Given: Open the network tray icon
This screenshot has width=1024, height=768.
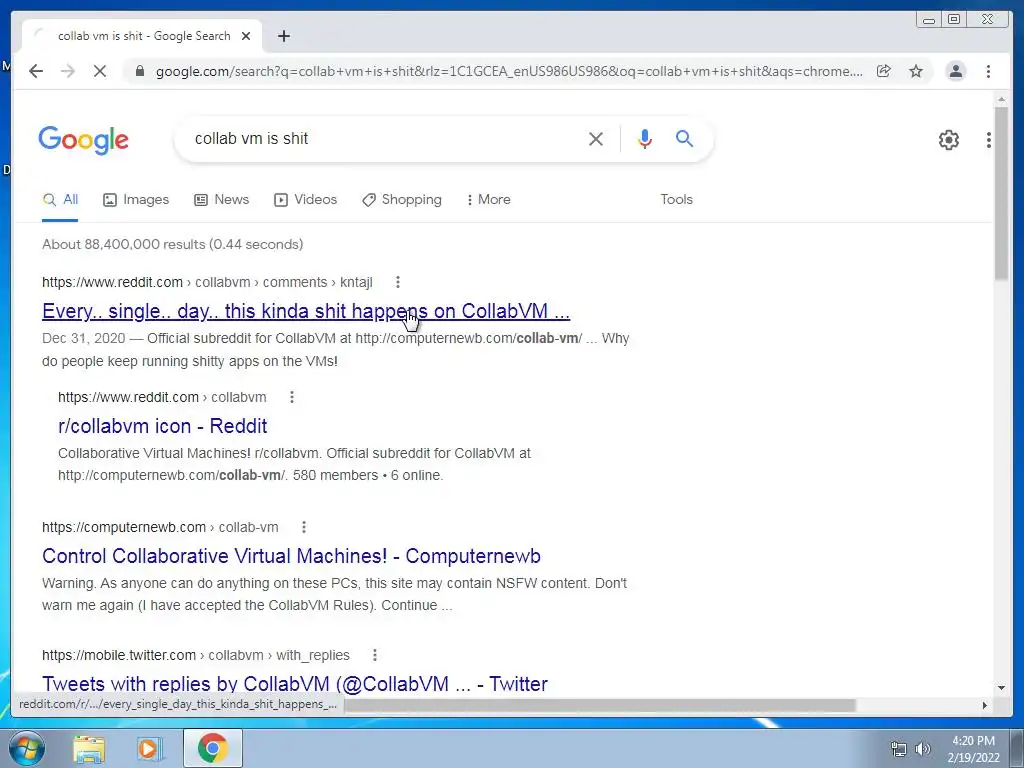Looking at the screenshot, I should [899, 749].
